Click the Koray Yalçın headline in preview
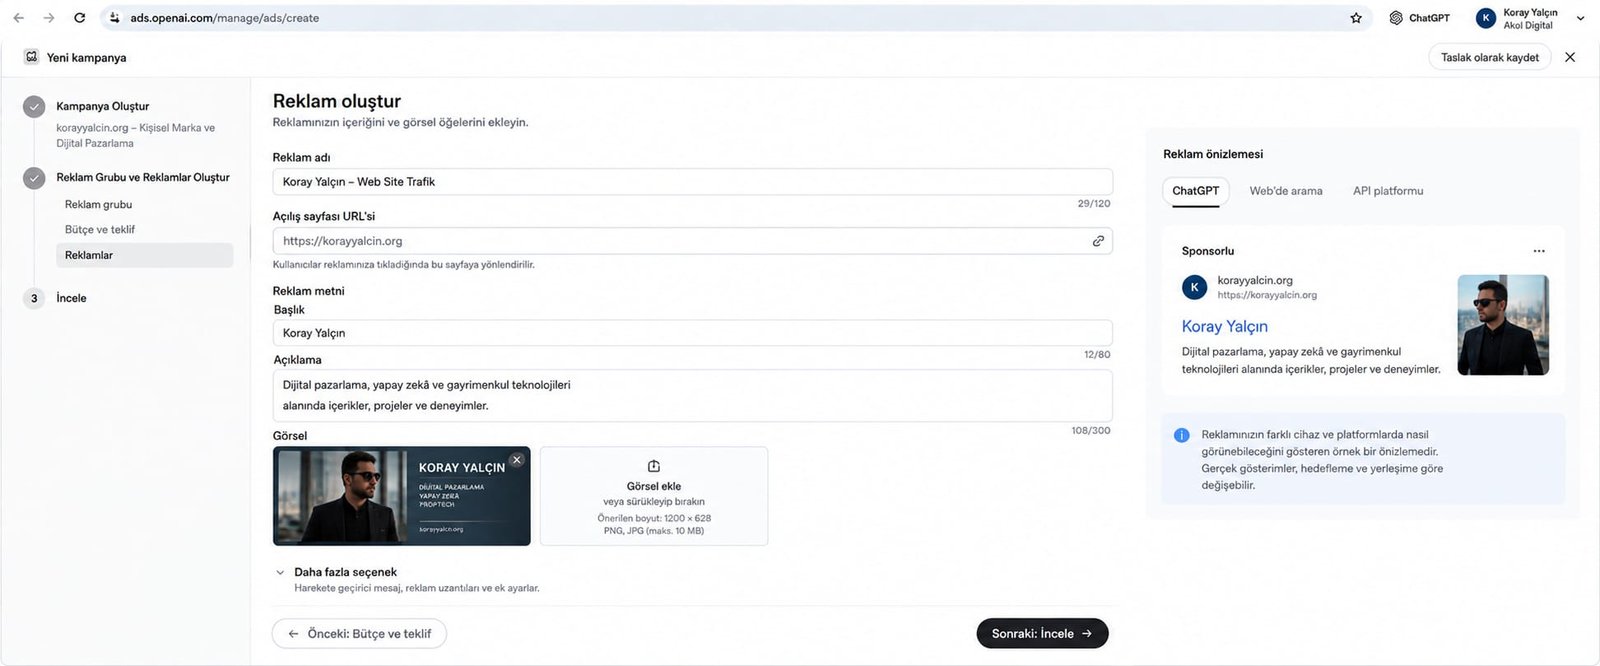1600x666 pixels. (1224, 326)
